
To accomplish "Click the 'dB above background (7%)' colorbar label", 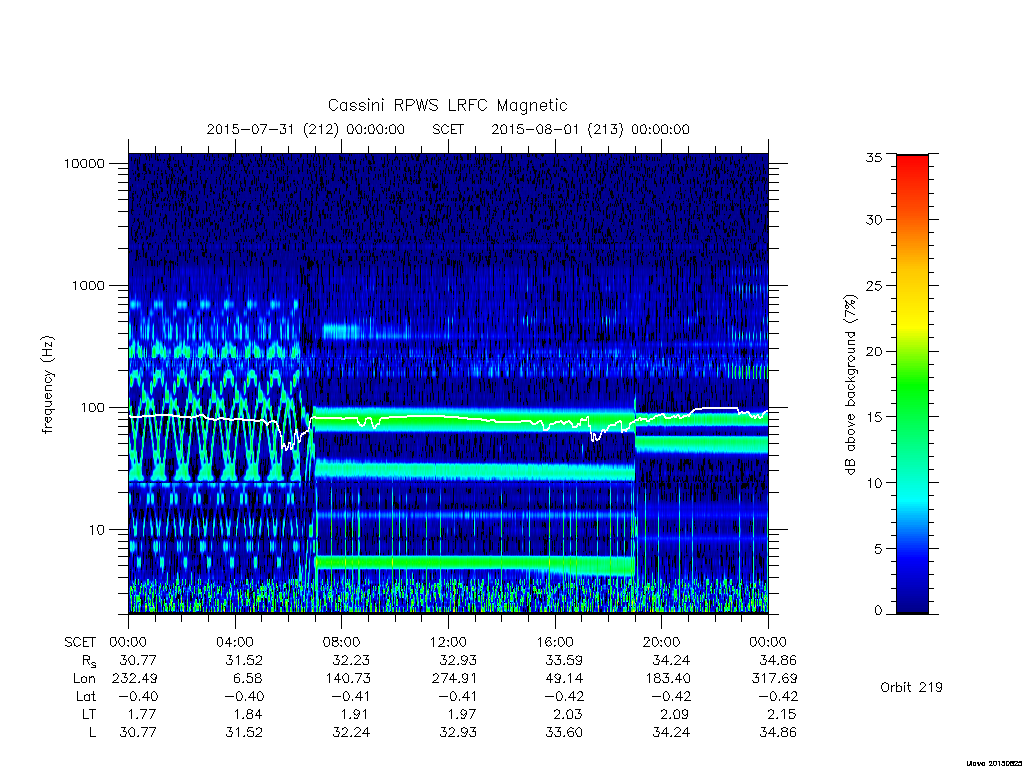I will coord(850,385).
